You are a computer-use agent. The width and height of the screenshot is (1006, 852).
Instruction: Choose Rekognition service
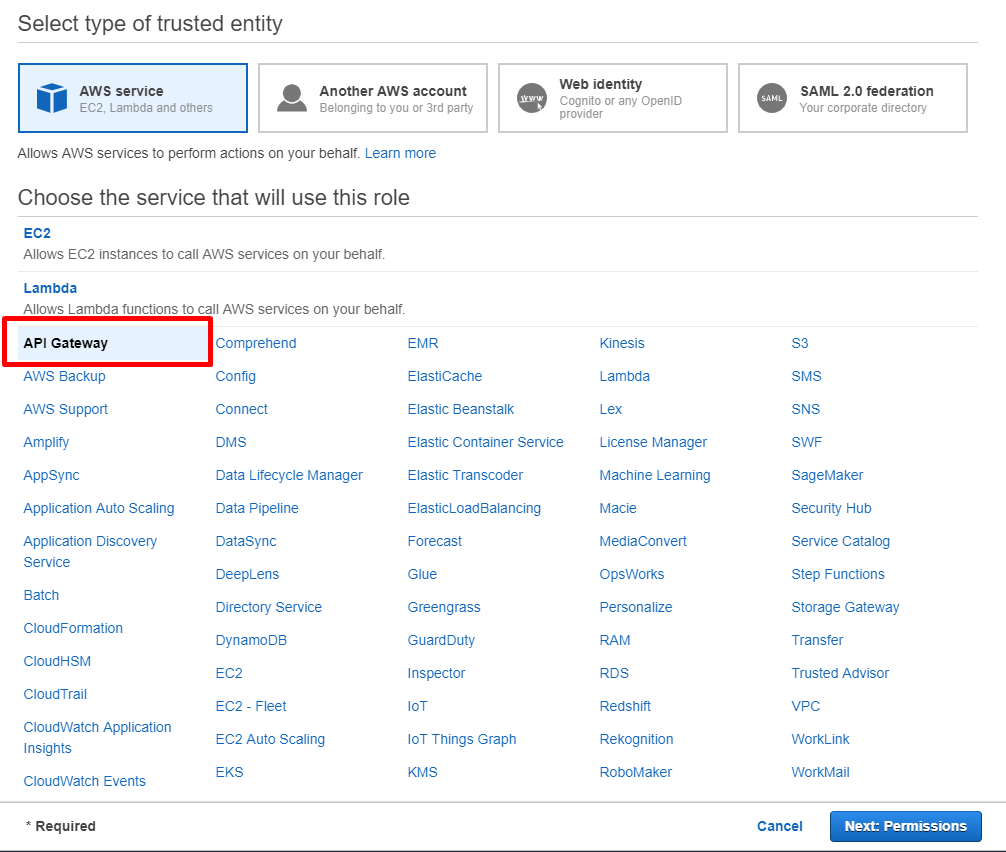[636, 740]
